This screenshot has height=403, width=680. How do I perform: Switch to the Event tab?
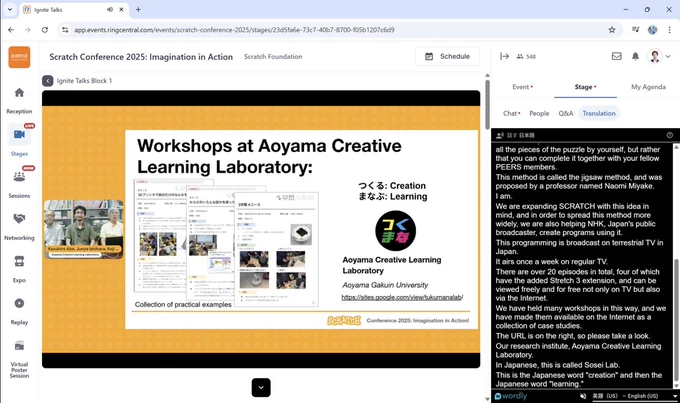point(522,87)
